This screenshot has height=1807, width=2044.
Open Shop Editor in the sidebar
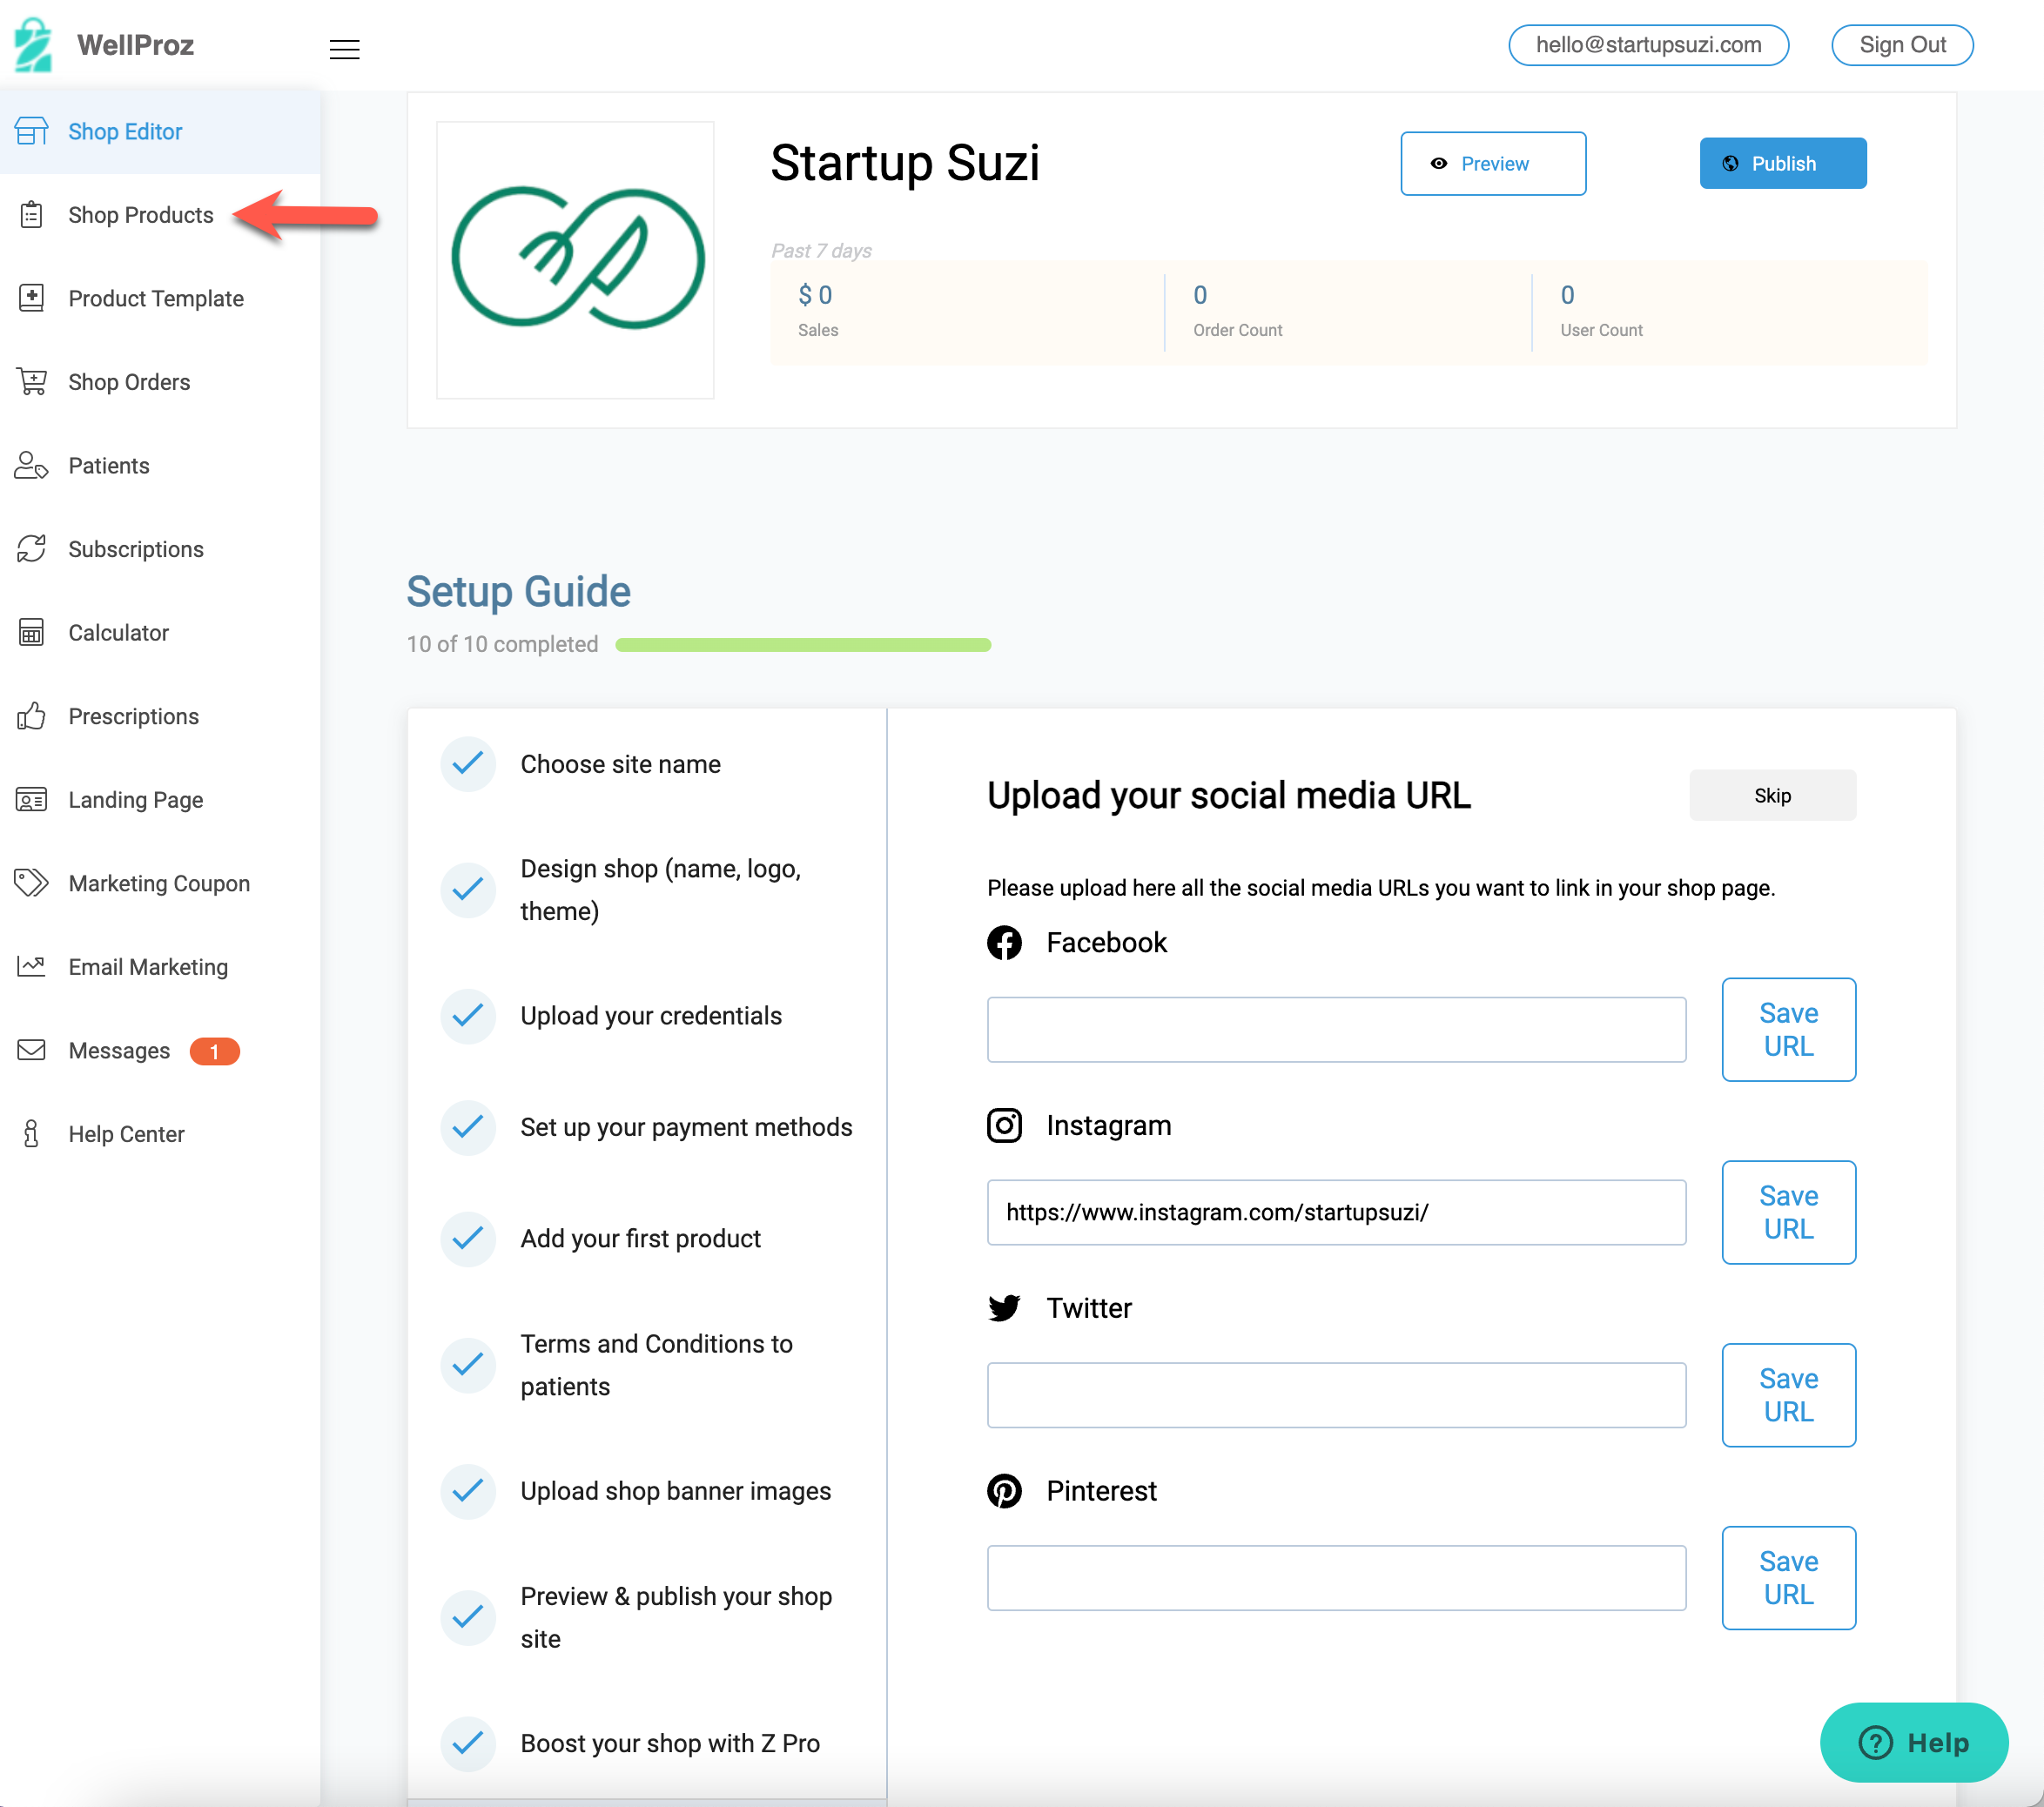[160, 131]
